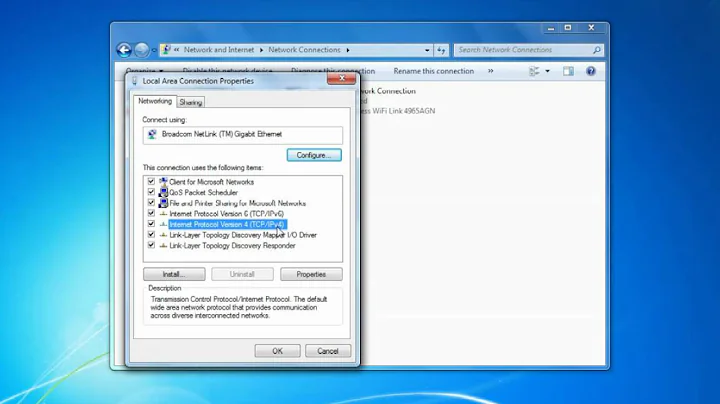Confirm with the OK button
The width and height of the screenshot is (720, 404).
(277, 351)
